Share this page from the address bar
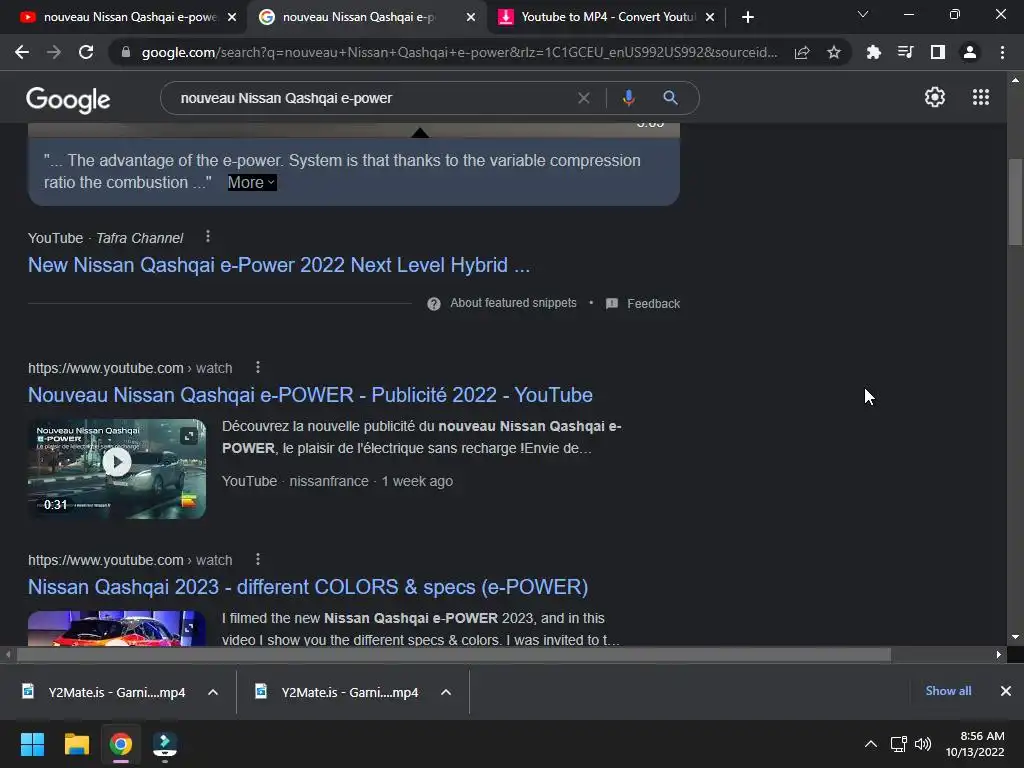This screenshot has height=768, width=1024. point(802,52)
